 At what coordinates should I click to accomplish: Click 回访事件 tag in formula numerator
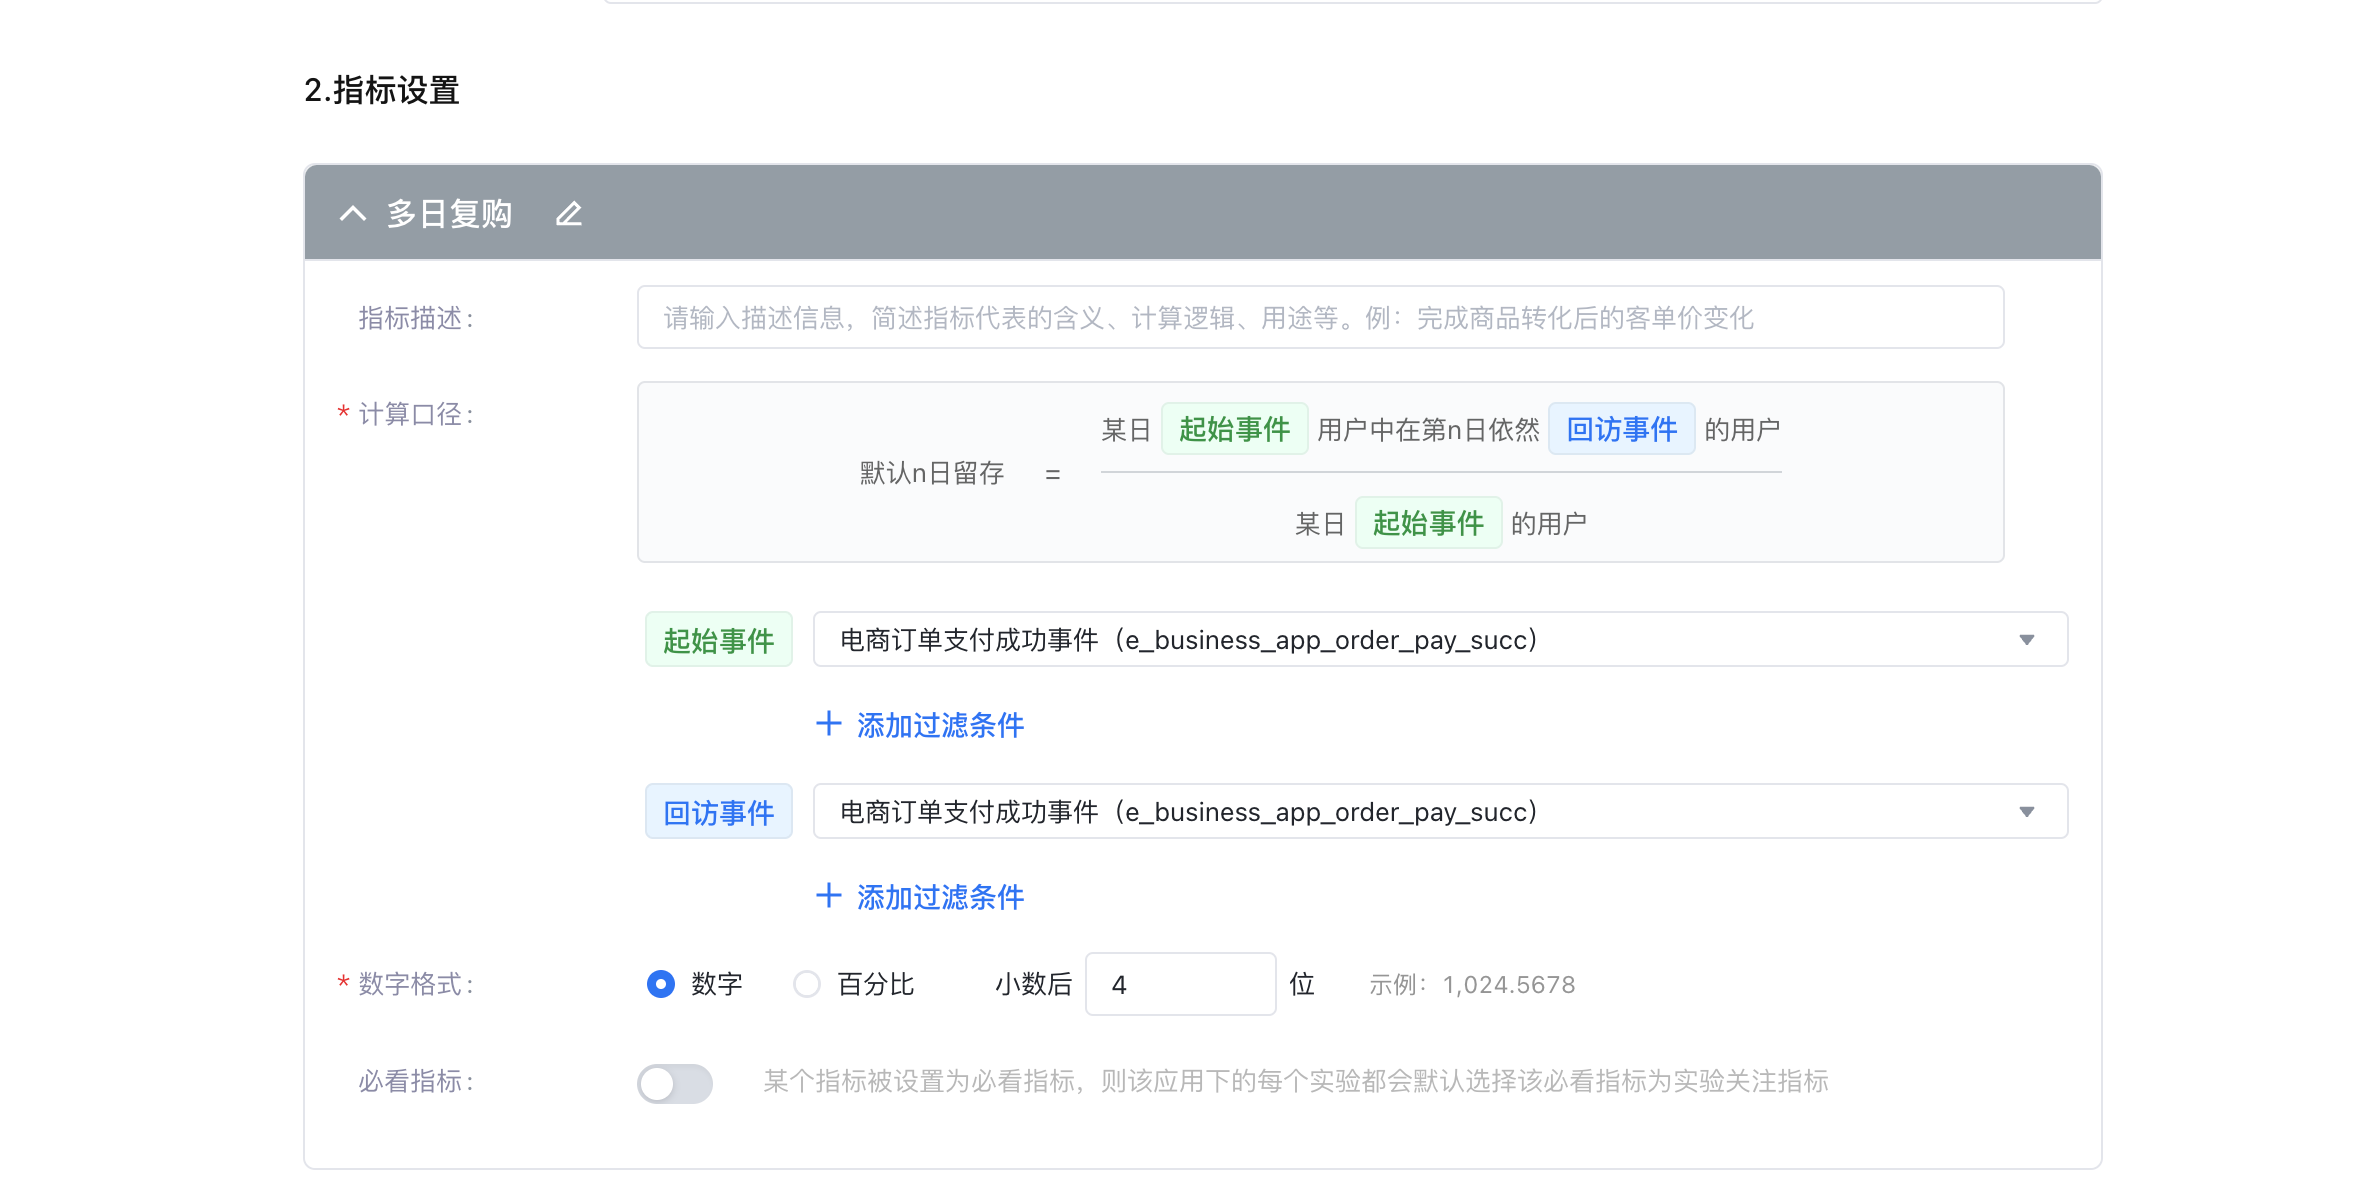1621,429
